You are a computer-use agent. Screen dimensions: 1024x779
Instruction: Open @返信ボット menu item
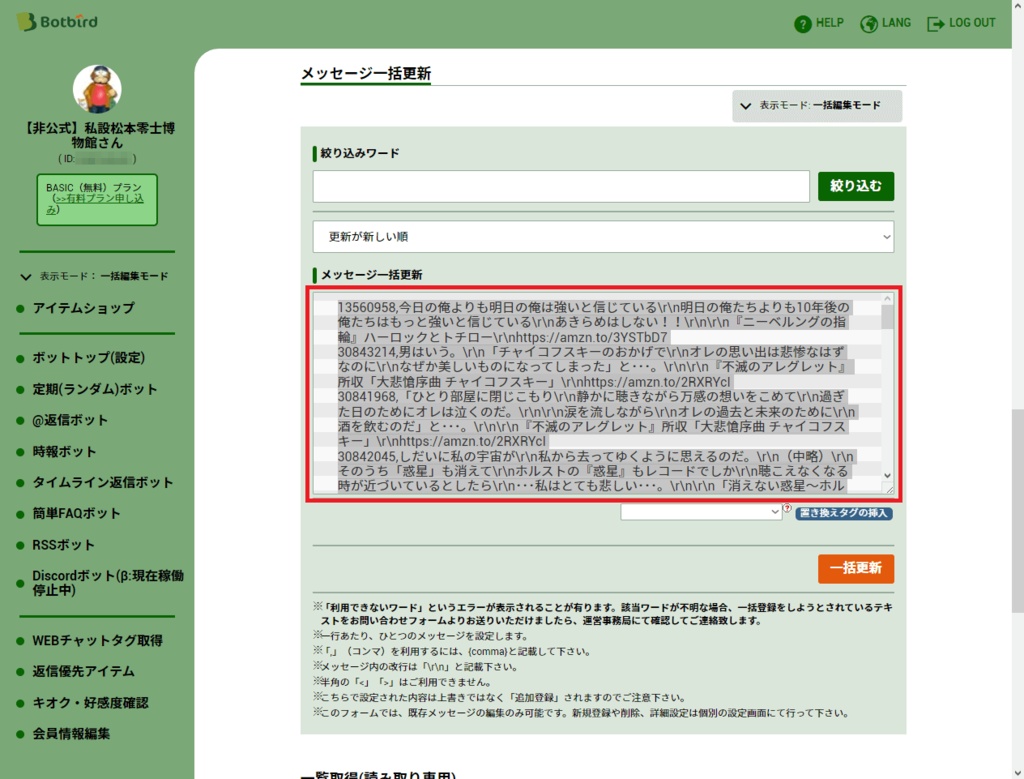(70, 421)
